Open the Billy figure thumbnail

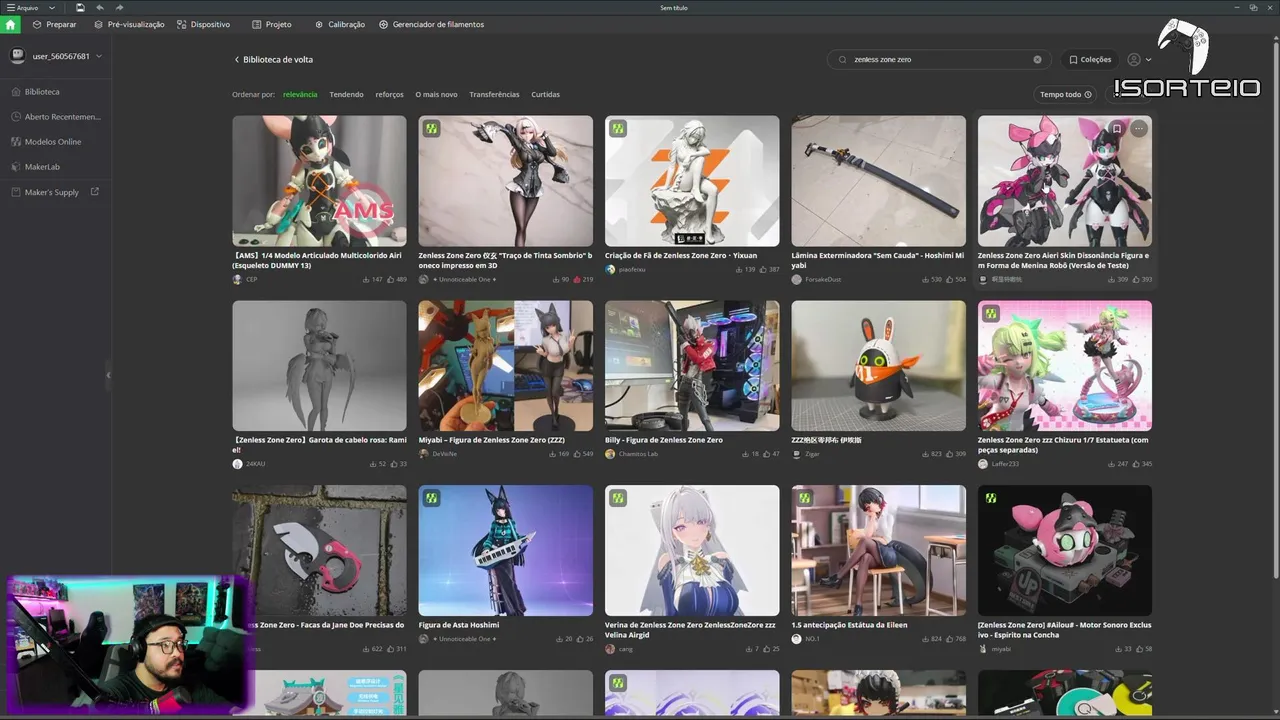pyautogui.click(x=692, y=366)
